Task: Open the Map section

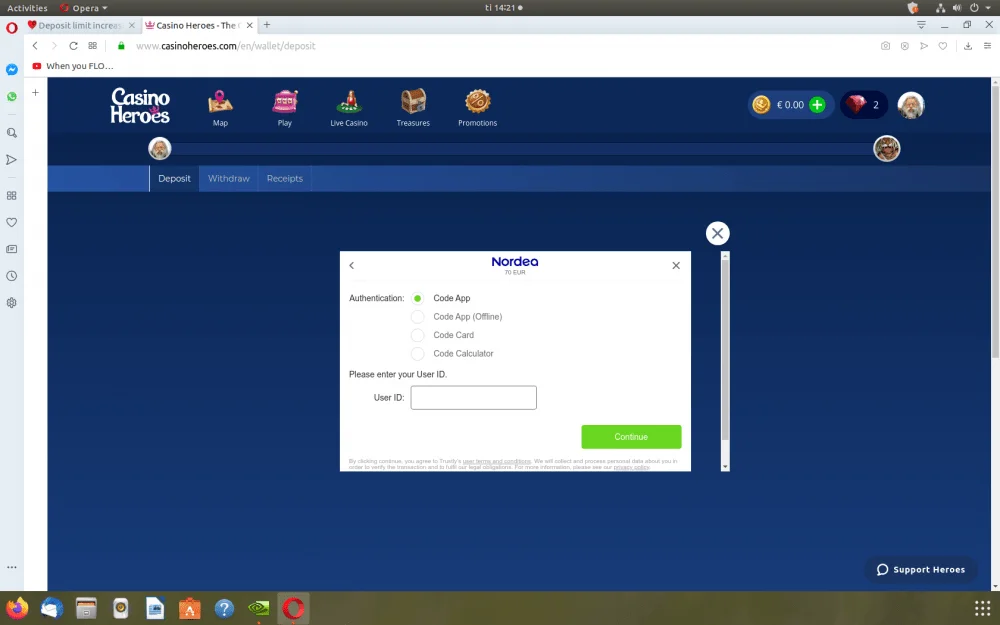Action: click(220, 108)
